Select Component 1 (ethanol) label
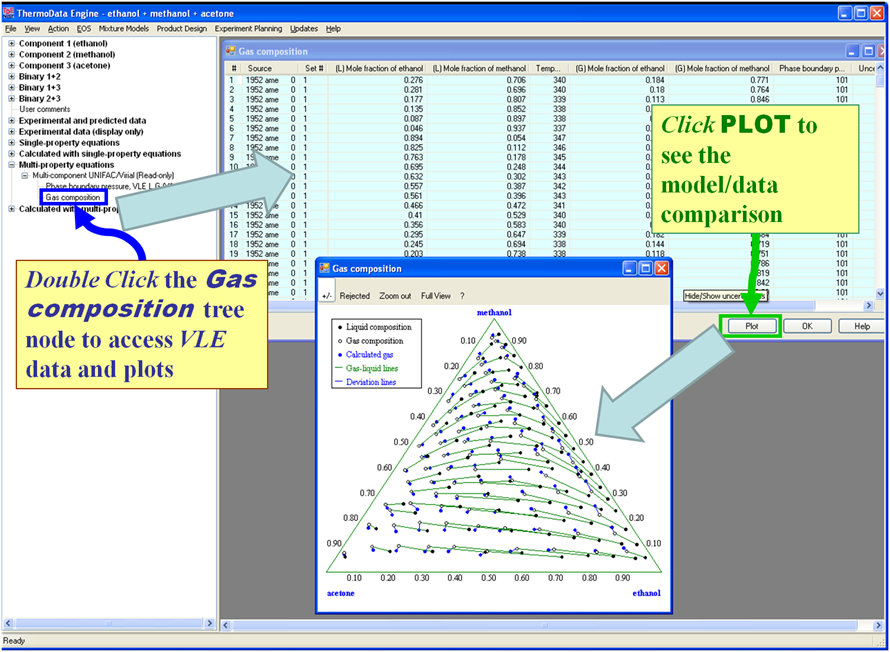 (x=63, y=43)
